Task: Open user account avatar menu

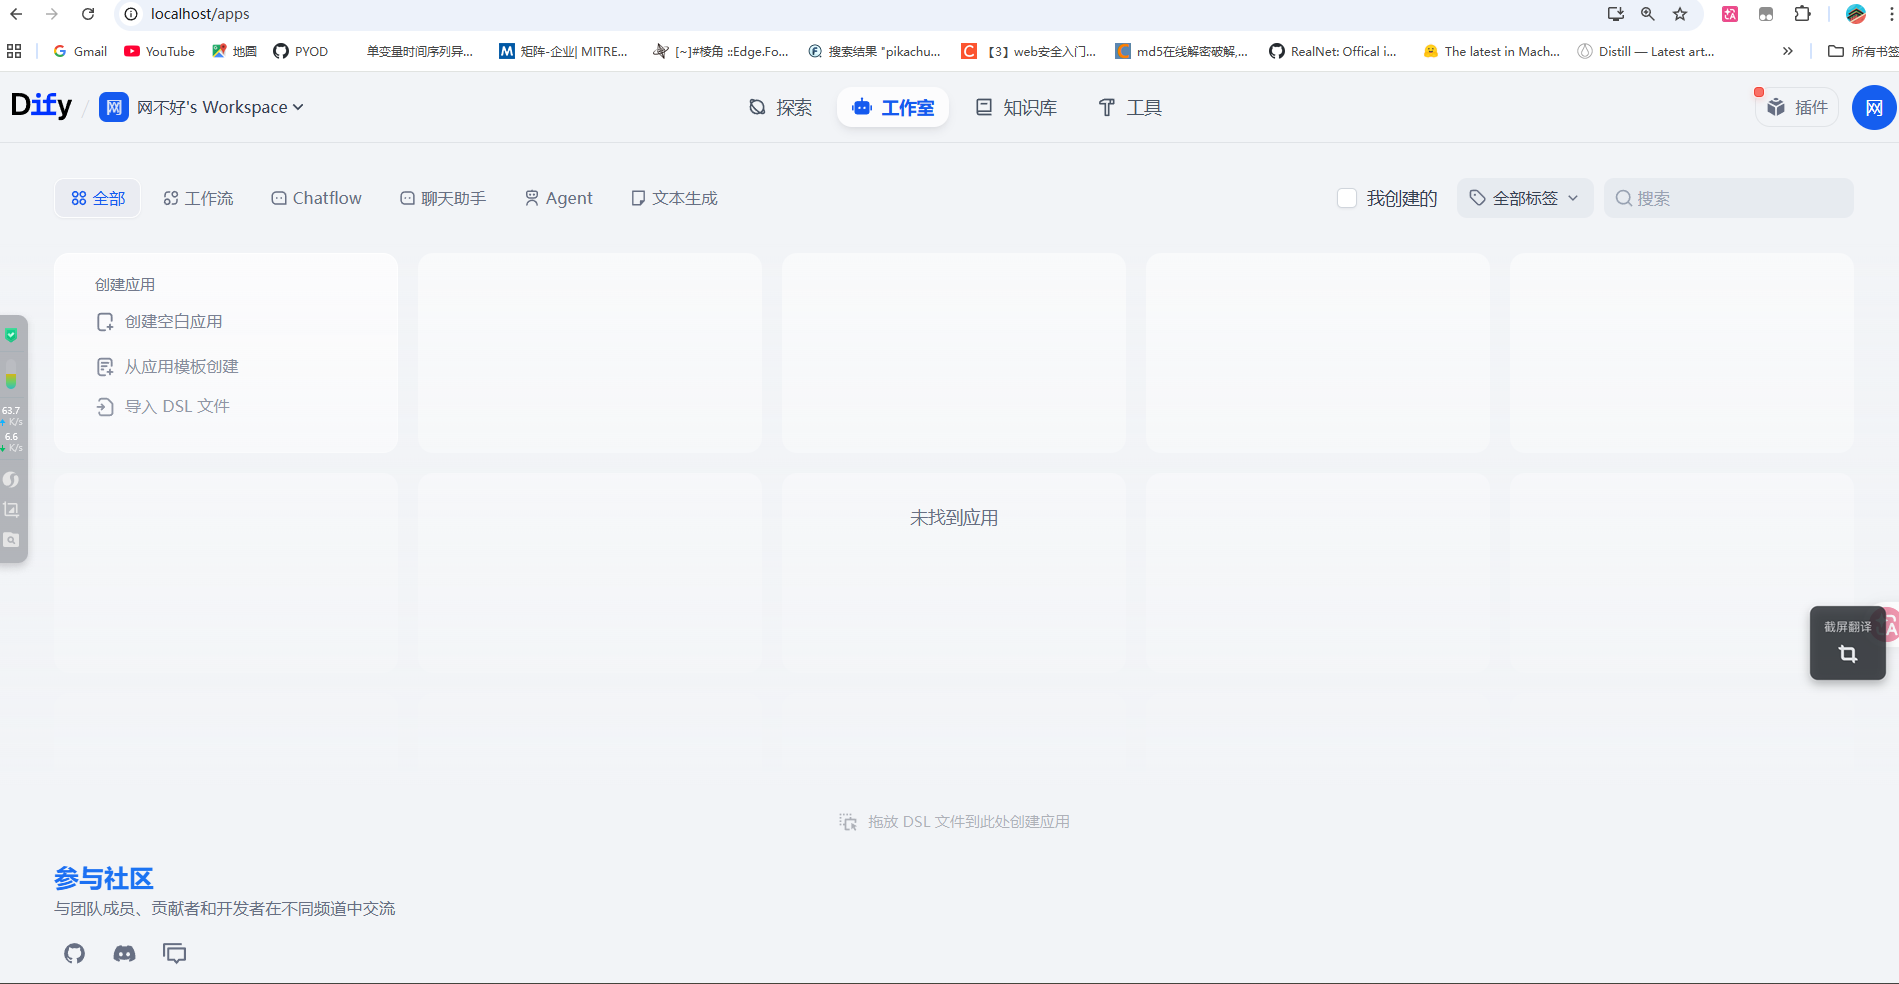Action: click(1874, 107)
